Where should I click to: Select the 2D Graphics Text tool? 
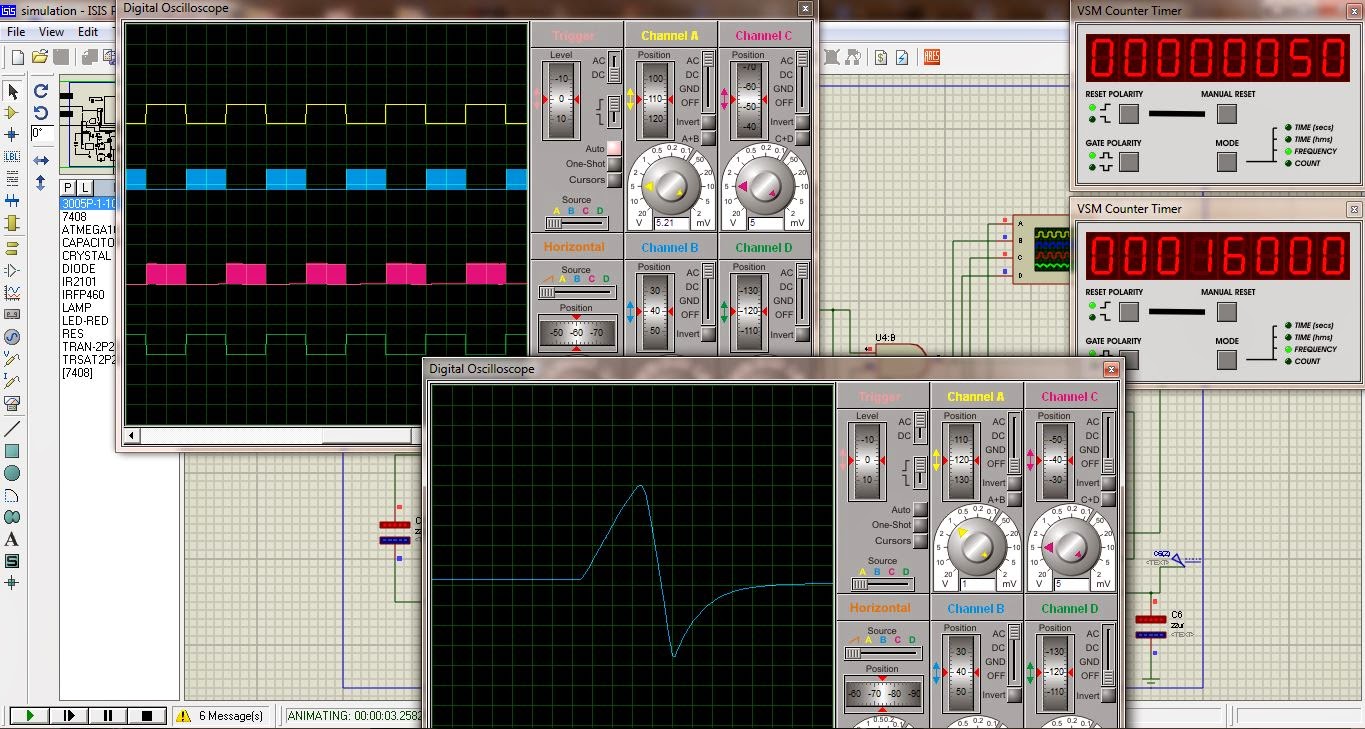(12, 539)
